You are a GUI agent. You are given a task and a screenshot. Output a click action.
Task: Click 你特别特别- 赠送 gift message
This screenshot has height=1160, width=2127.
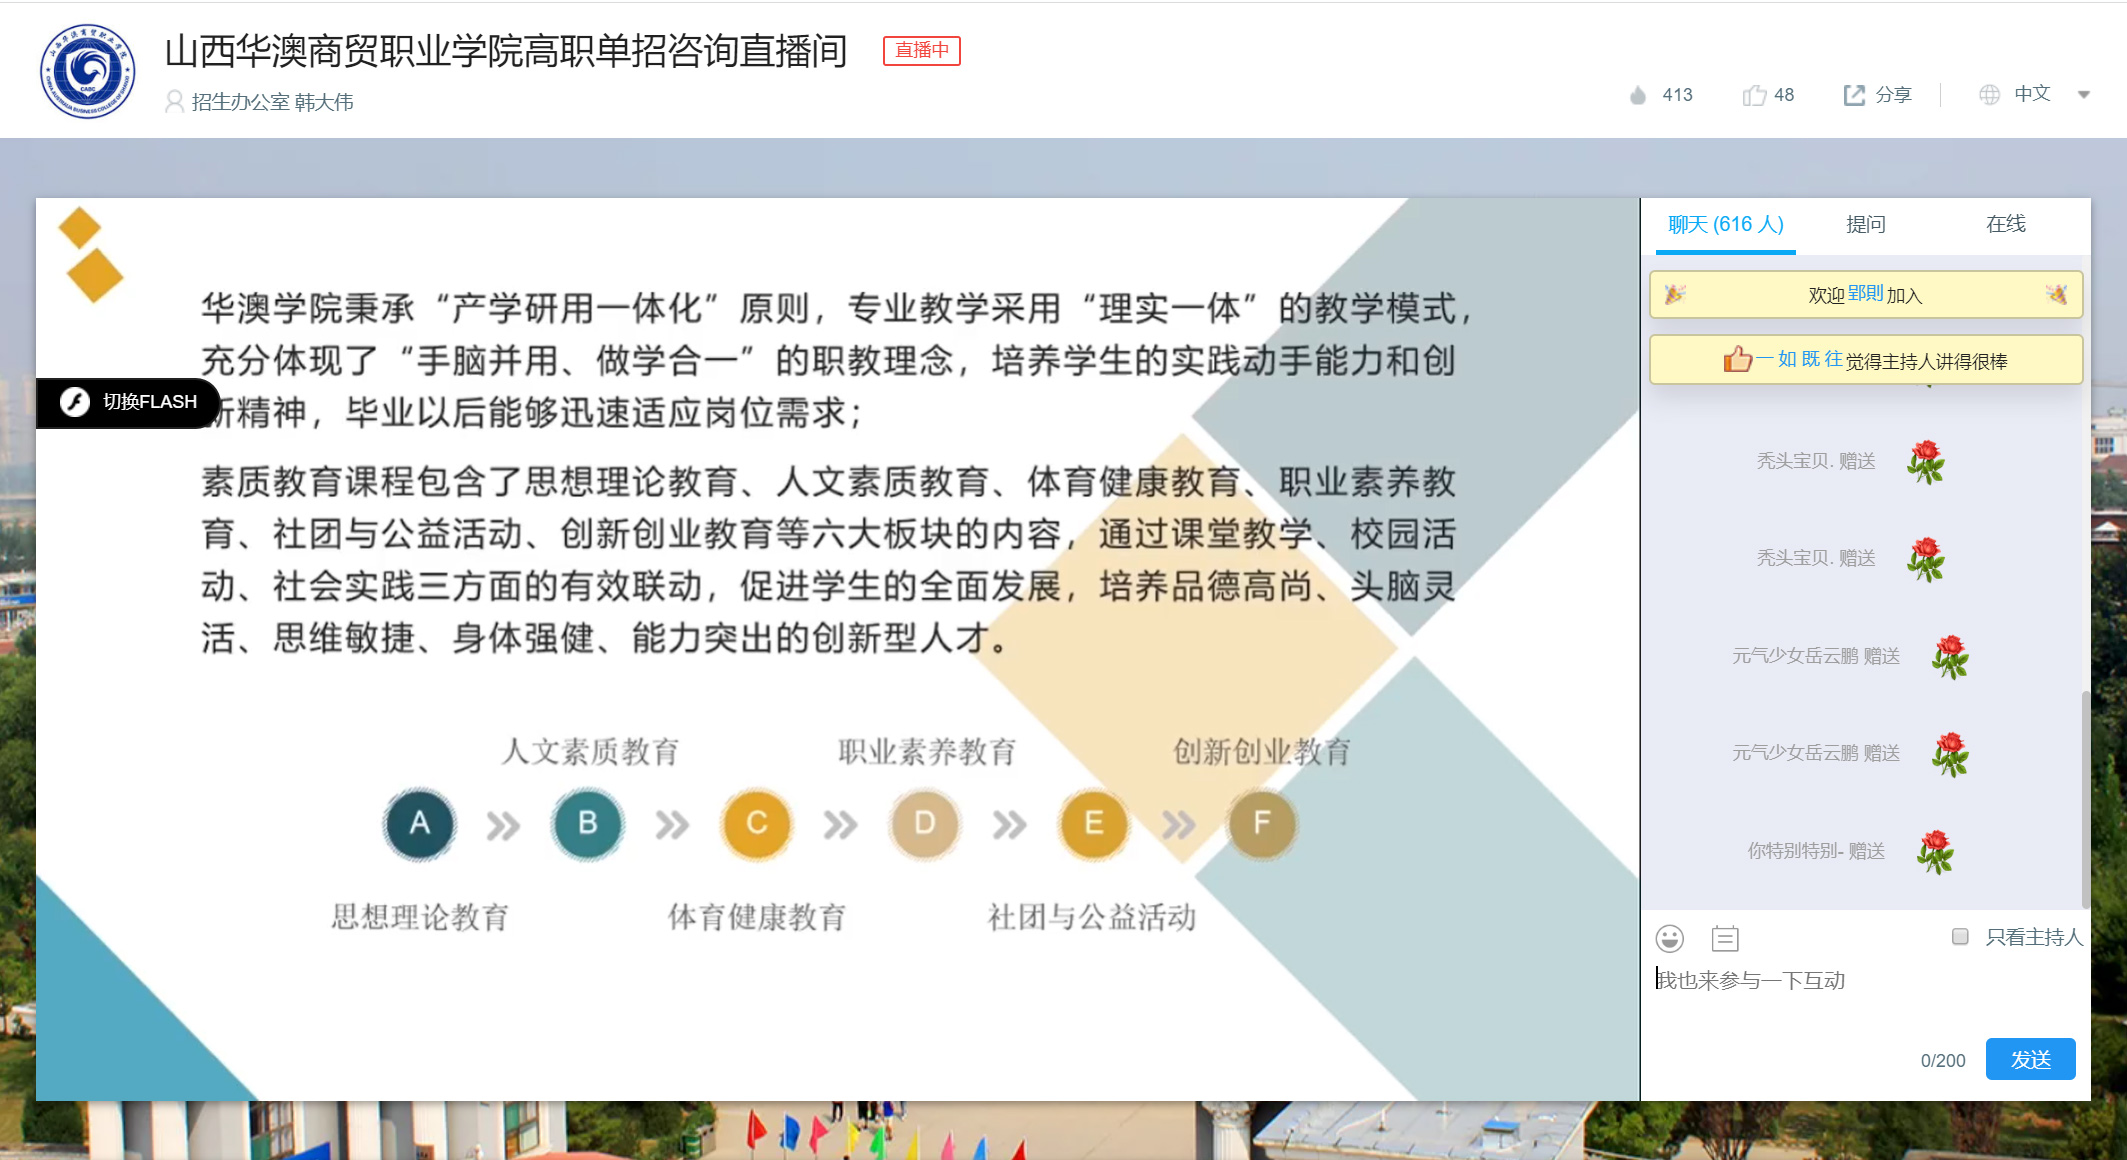tap(1816, 851)
